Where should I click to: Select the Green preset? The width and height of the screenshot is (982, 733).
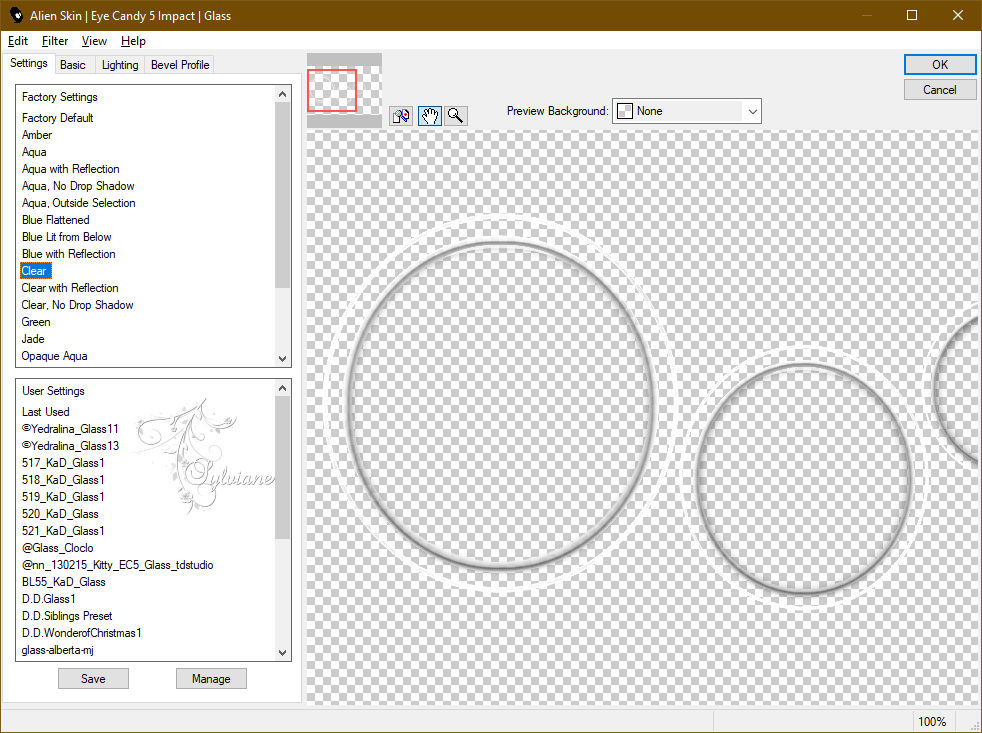(x=36, y=322)
